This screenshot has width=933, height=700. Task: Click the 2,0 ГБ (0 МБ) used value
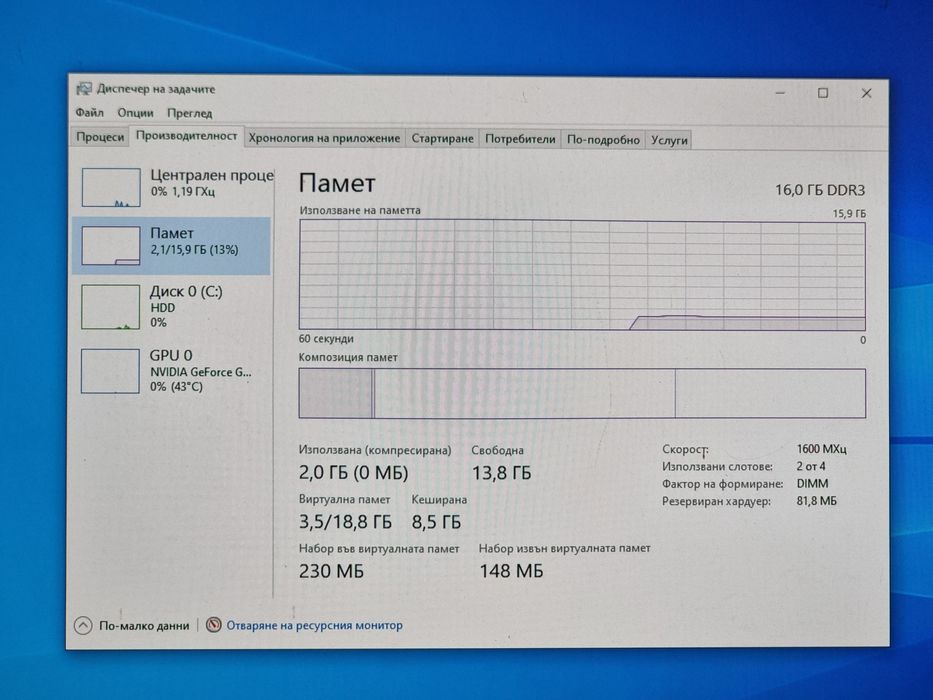click(353, 473)
